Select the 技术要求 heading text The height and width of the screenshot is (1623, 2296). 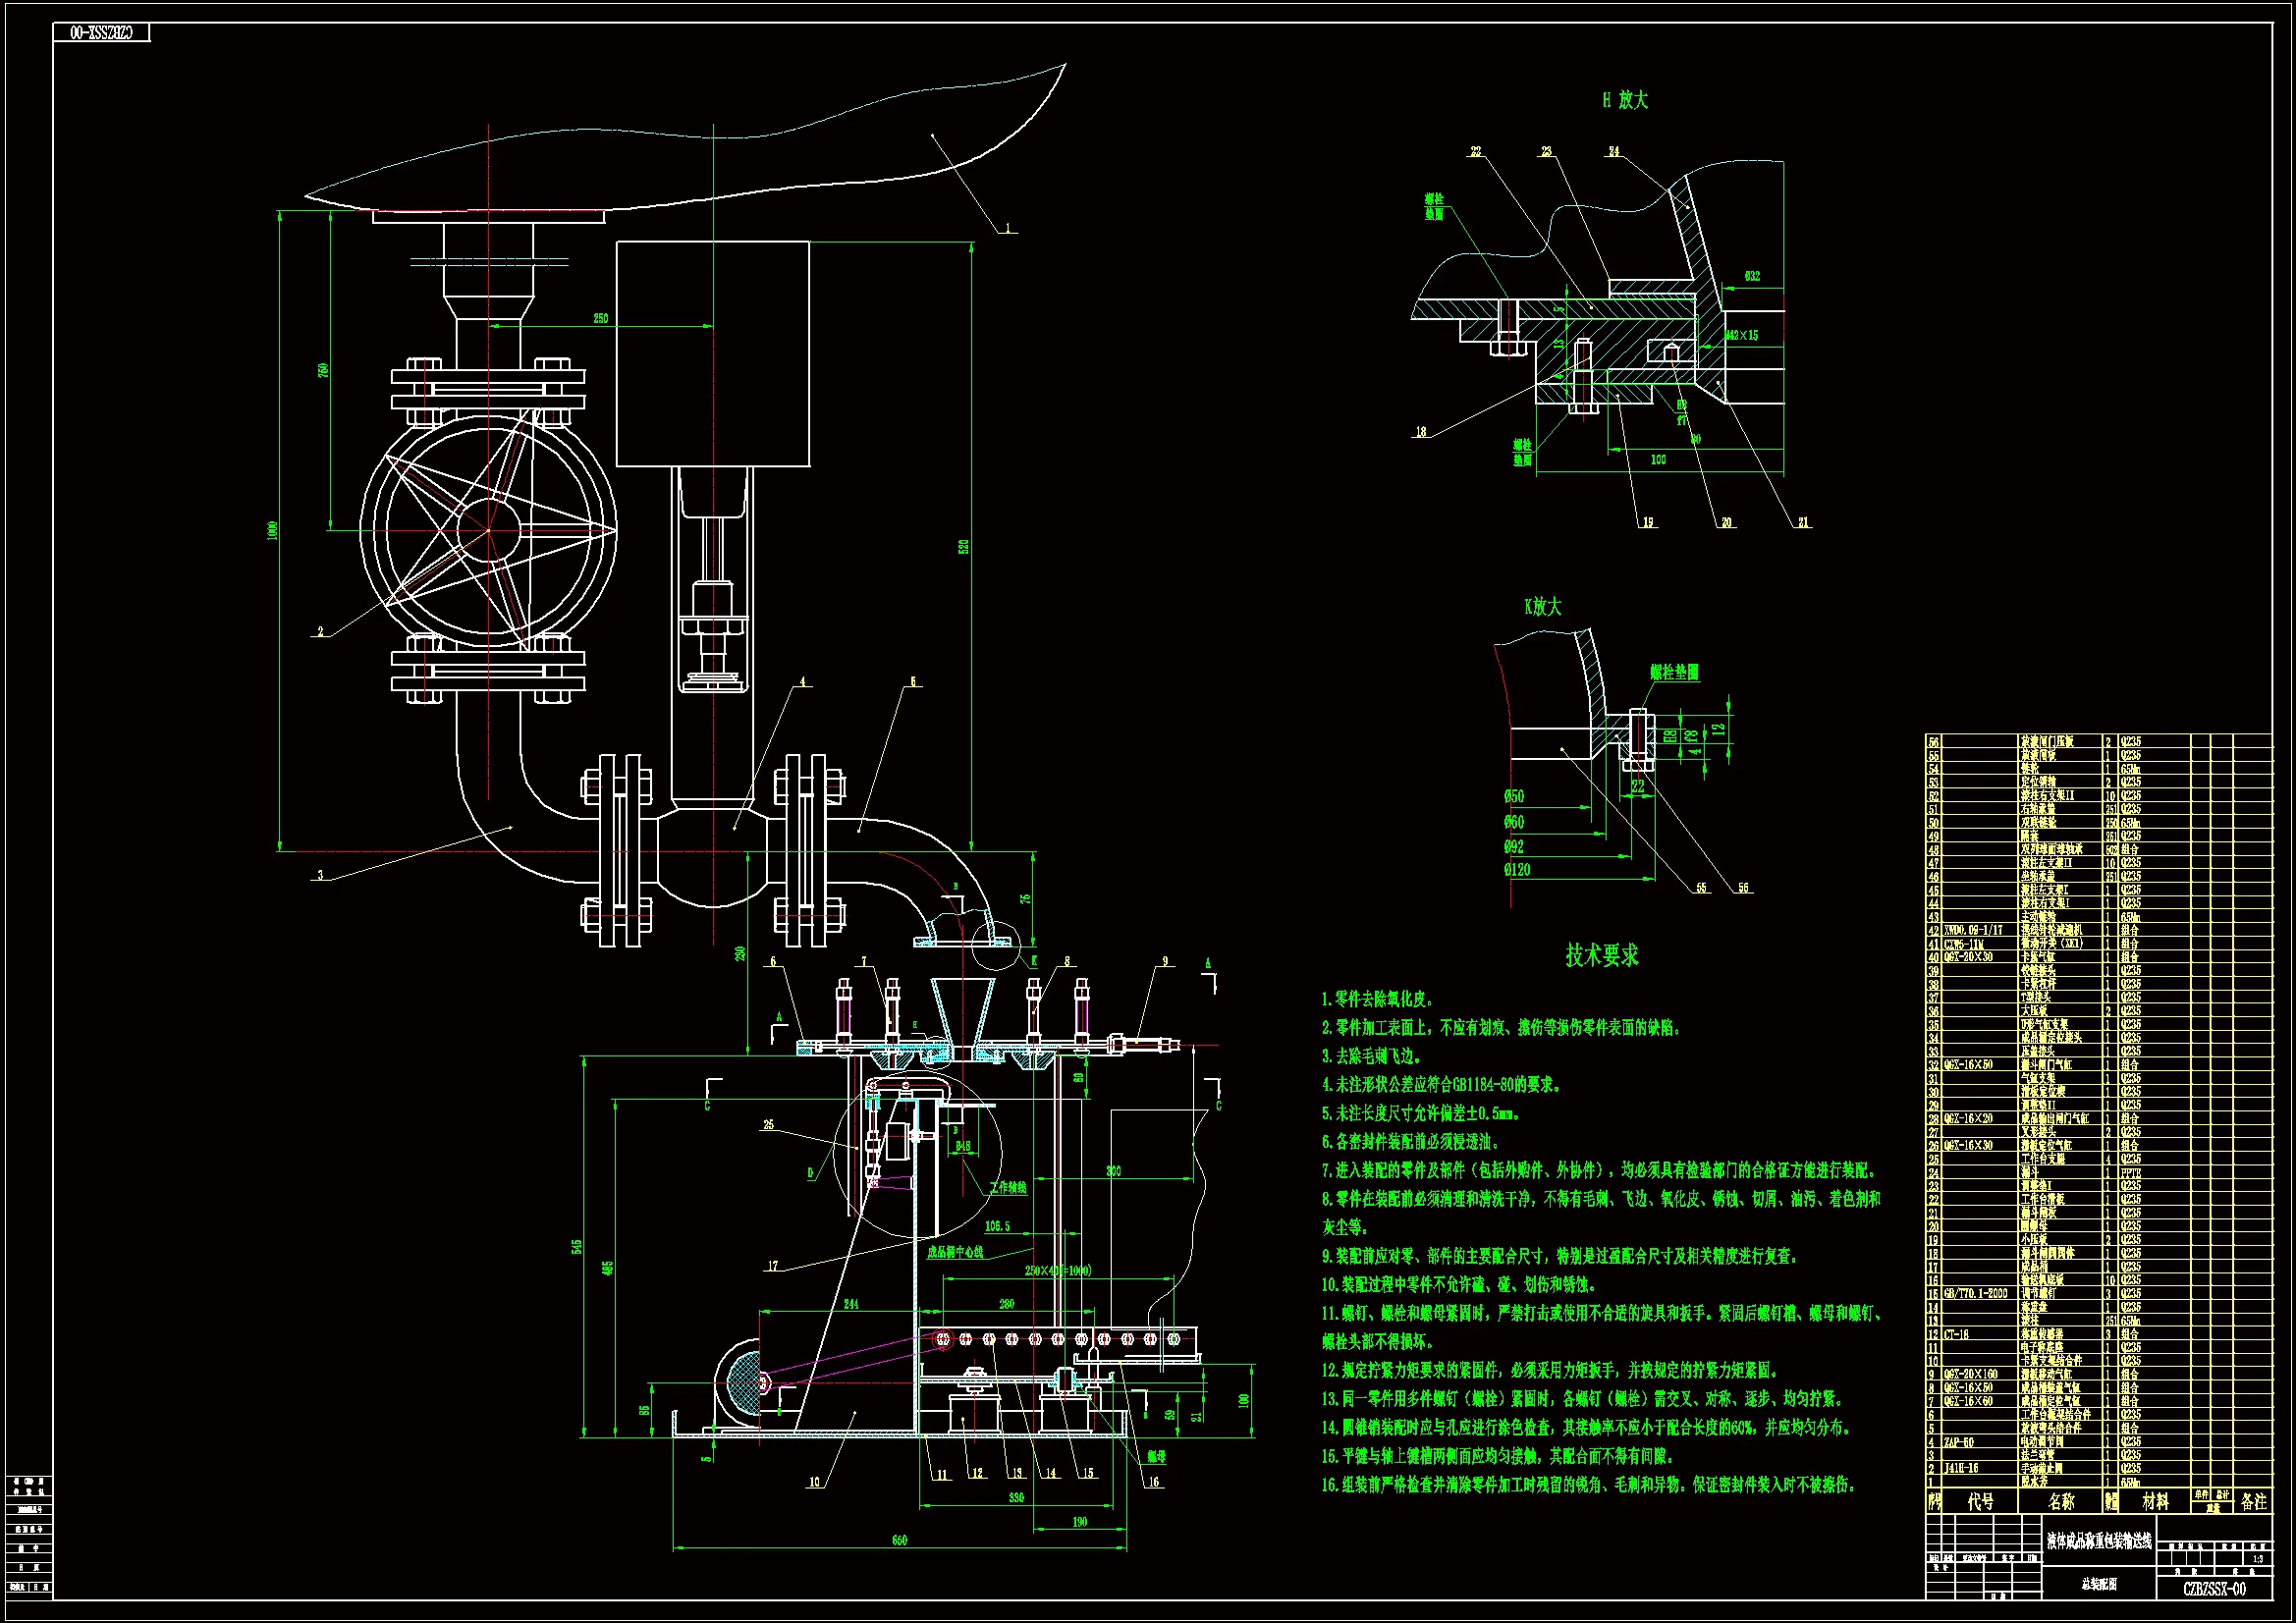(1602, 955)
